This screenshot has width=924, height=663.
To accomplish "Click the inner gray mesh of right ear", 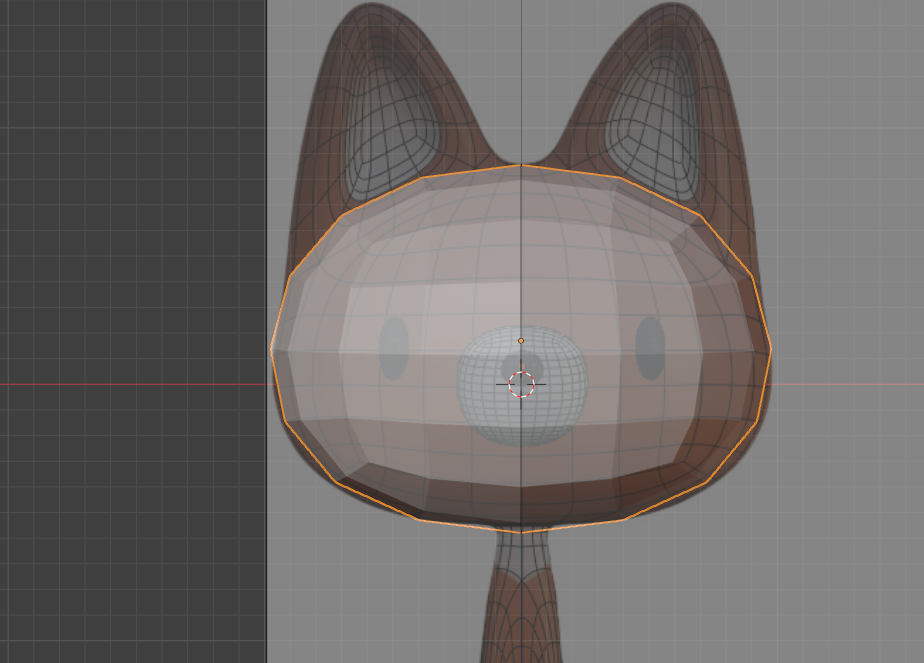I will tap(648, 122).
